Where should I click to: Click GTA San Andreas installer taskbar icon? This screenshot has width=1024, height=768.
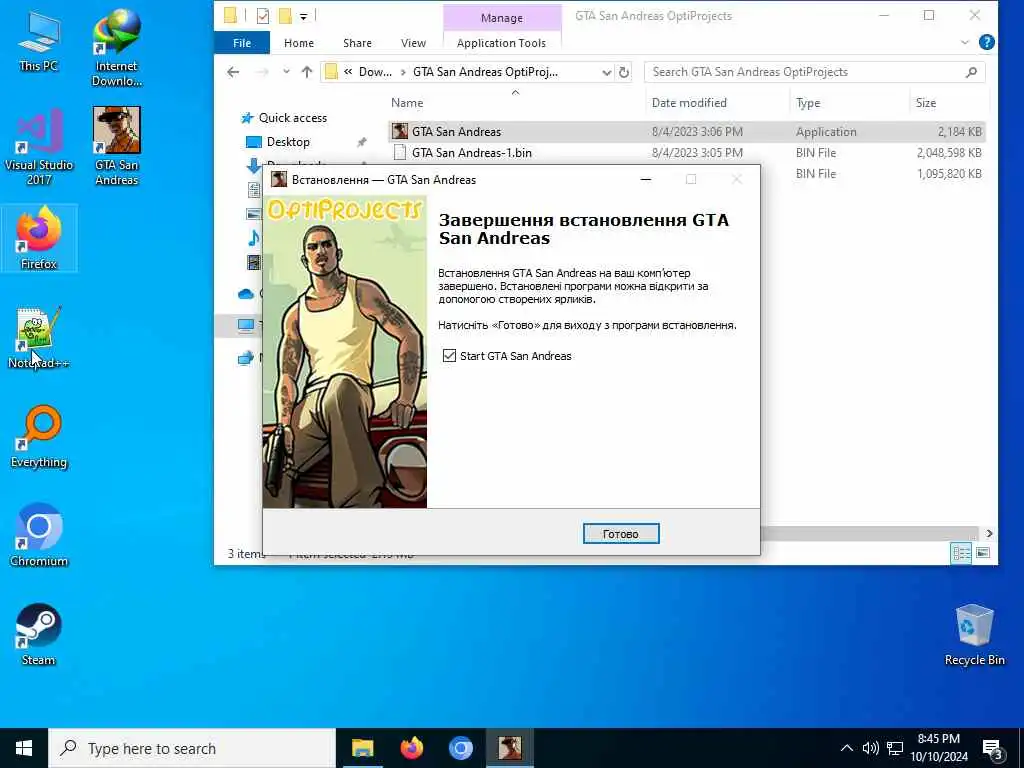pos(509,748)
